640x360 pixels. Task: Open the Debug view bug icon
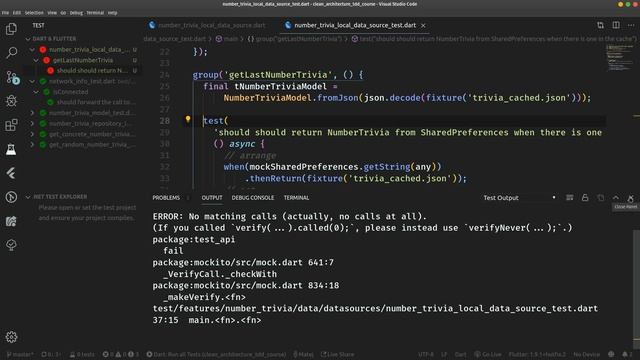point(11,101)
